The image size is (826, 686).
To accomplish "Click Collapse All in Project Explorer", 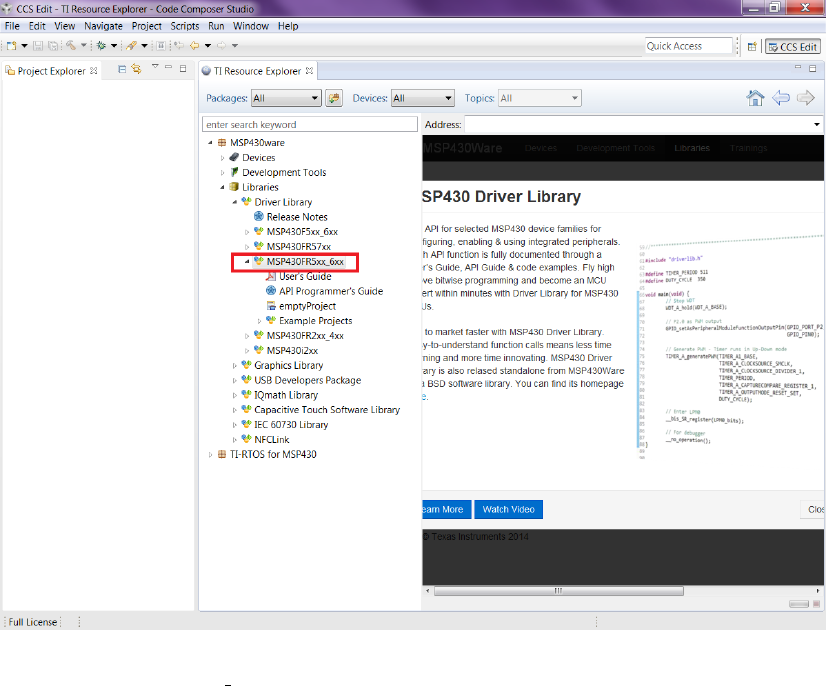I will (x=122, y=69).
